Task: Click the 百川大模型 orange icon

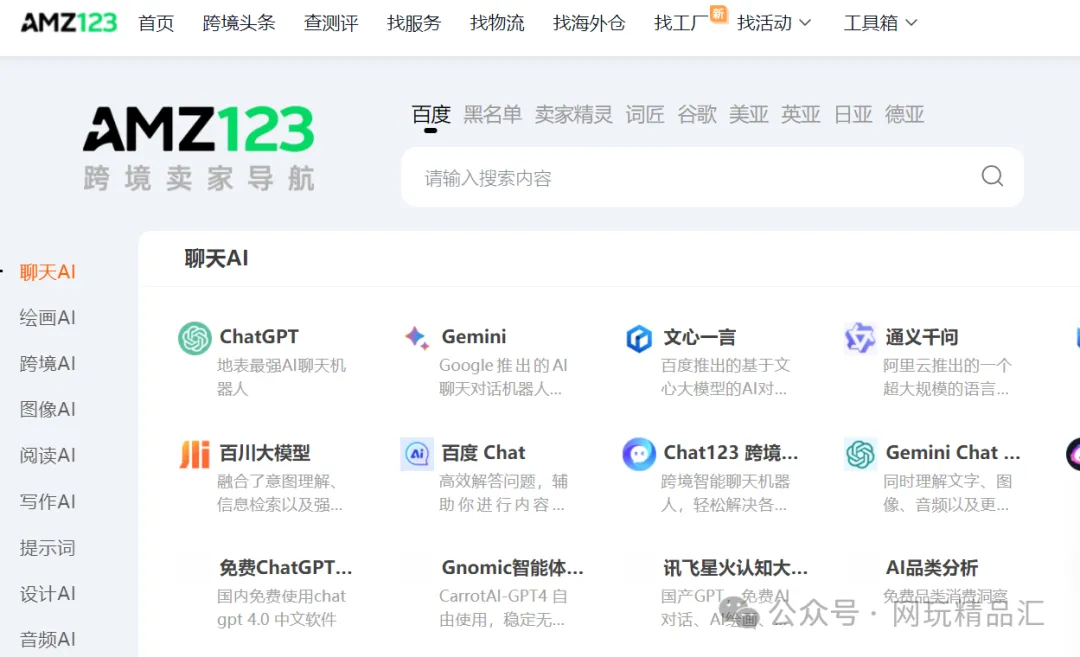Action: 194,453
